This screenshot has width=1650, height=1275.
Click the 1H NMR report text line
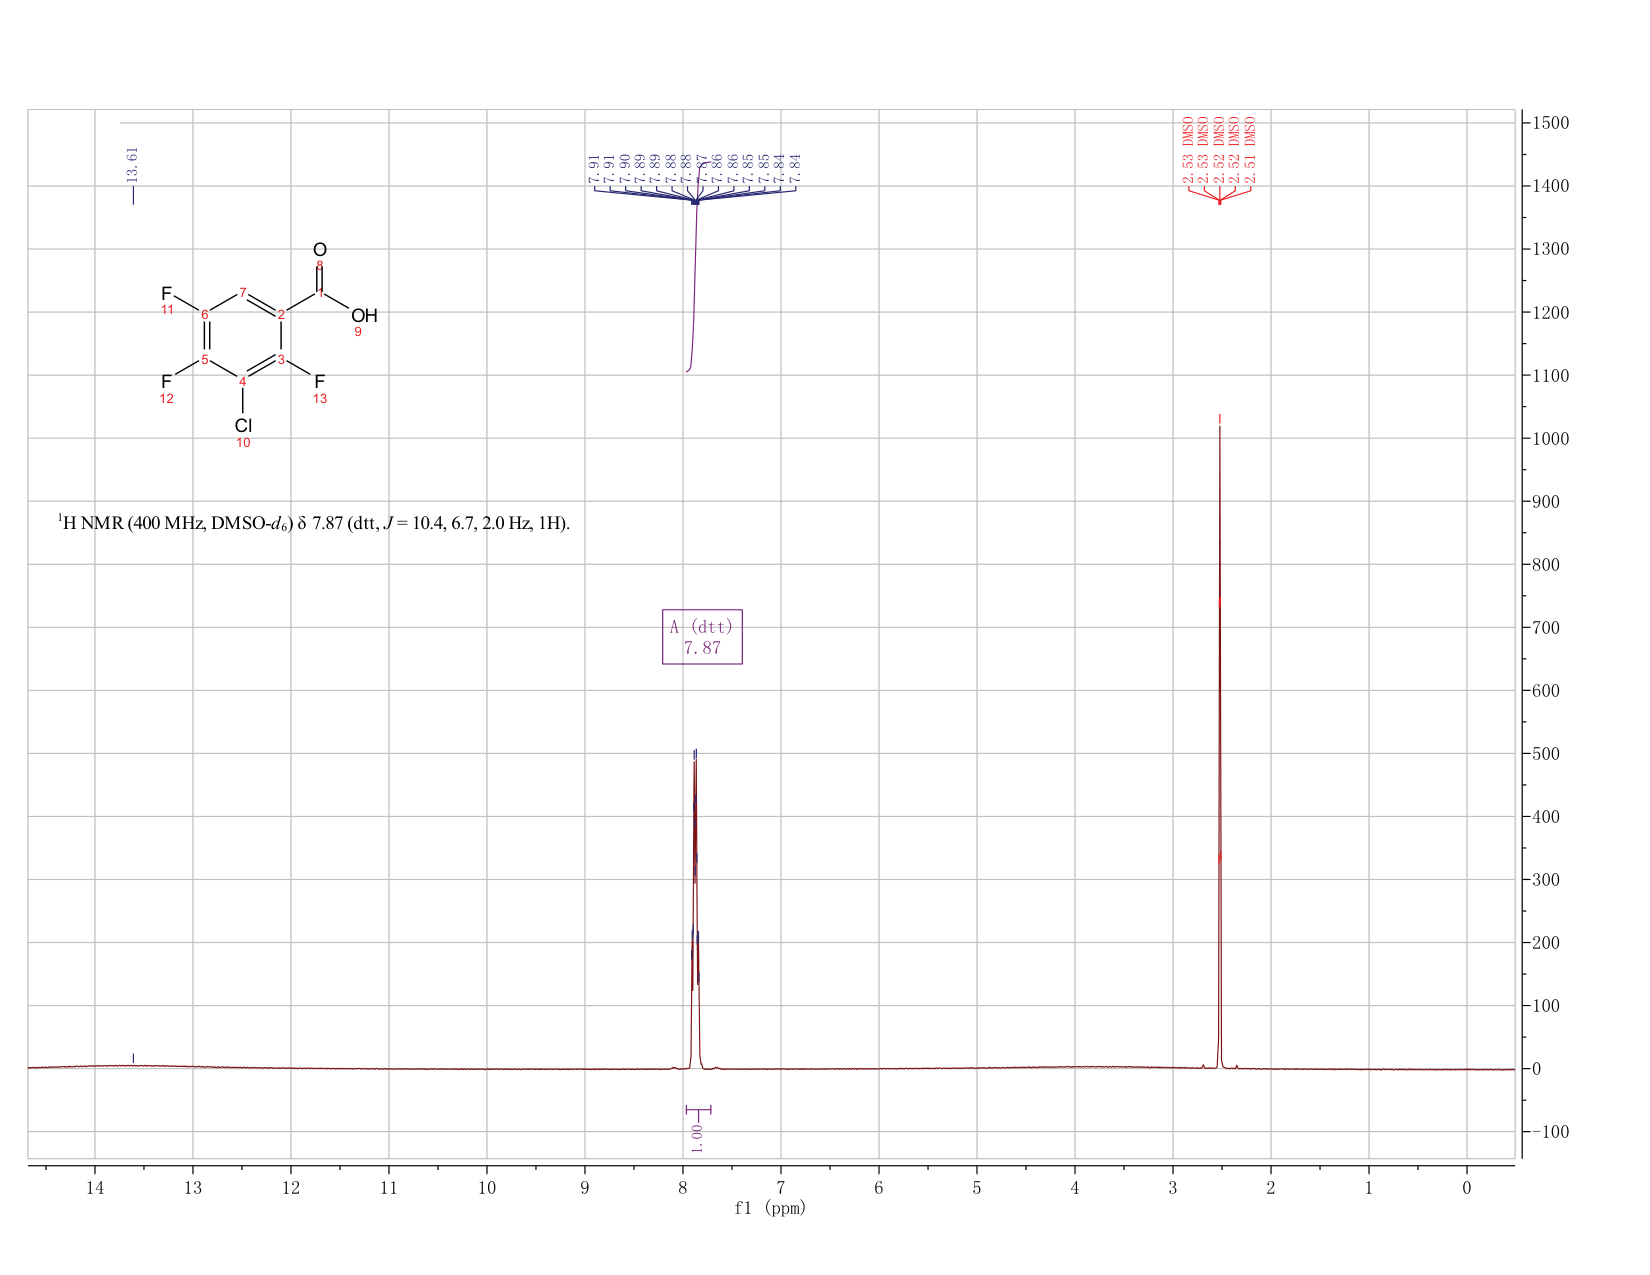click(314, 523)
